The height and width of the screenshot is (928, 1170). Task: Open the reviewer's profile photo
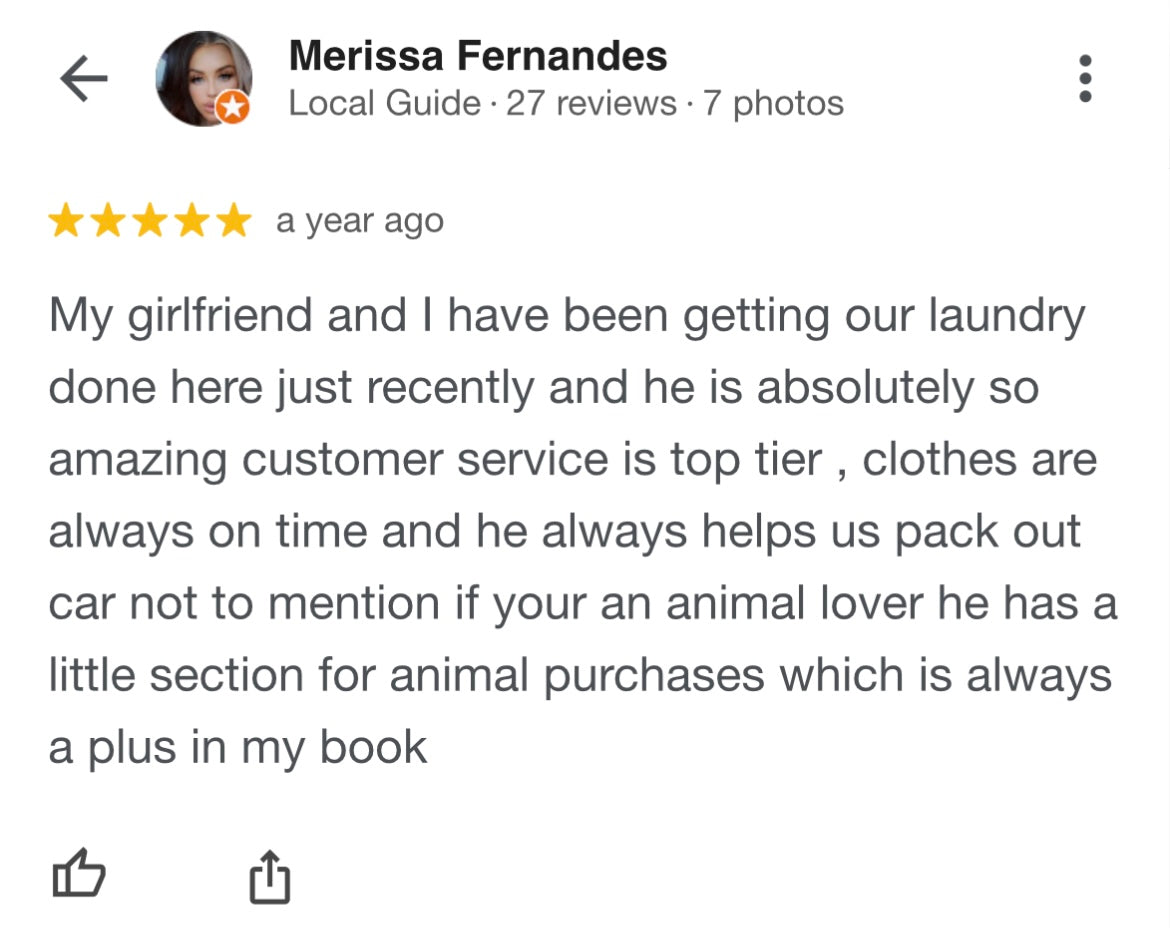203,77
